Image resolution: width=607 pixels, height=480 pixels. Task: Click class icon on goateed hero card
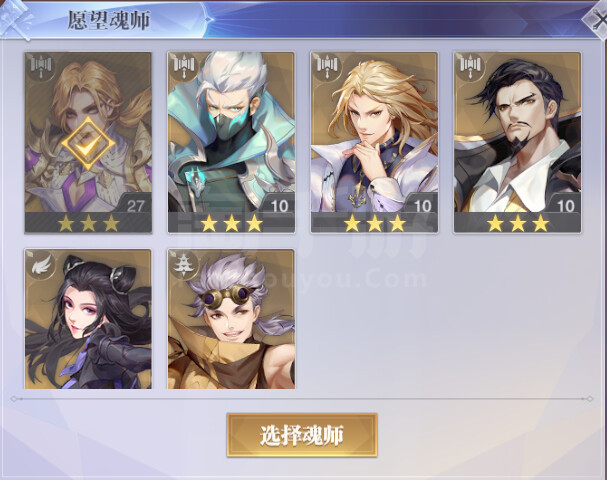(x=471, y=66)
